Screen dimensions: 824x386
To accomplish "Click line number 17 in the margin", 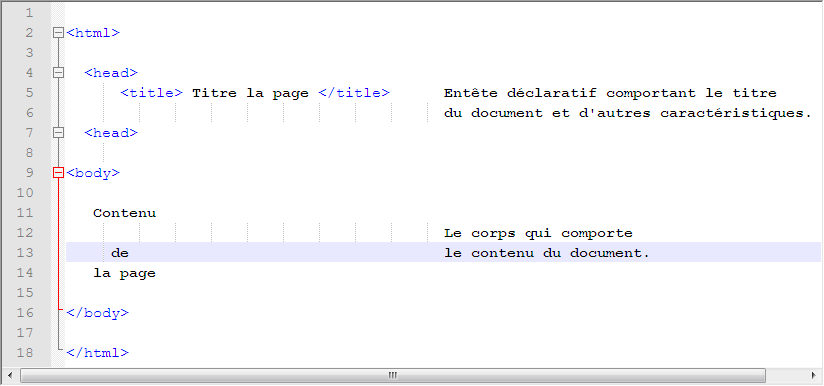I will (x=25, y=333).
